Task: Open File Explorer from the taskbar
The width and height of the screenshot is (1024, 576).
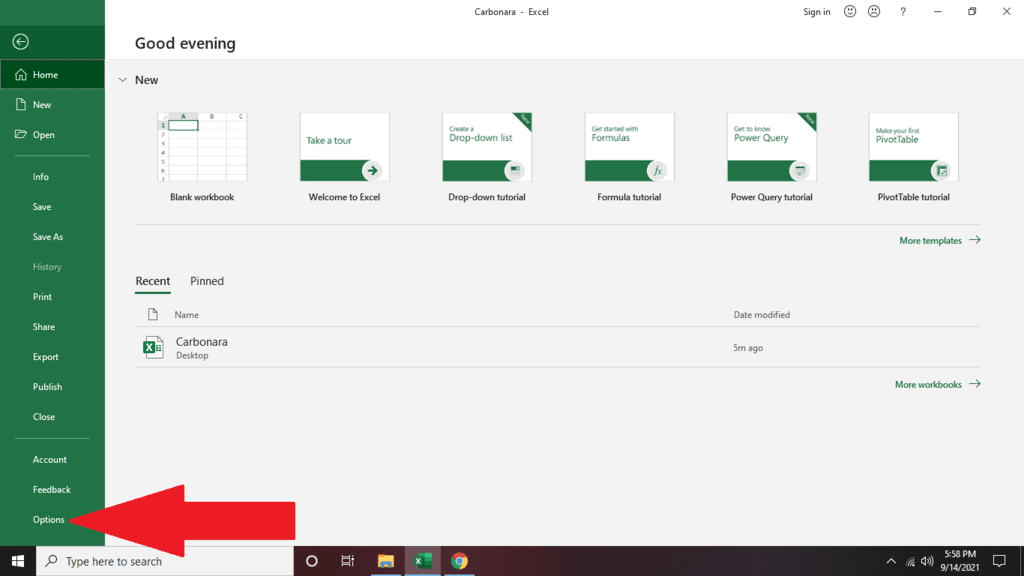Action: 386,561
